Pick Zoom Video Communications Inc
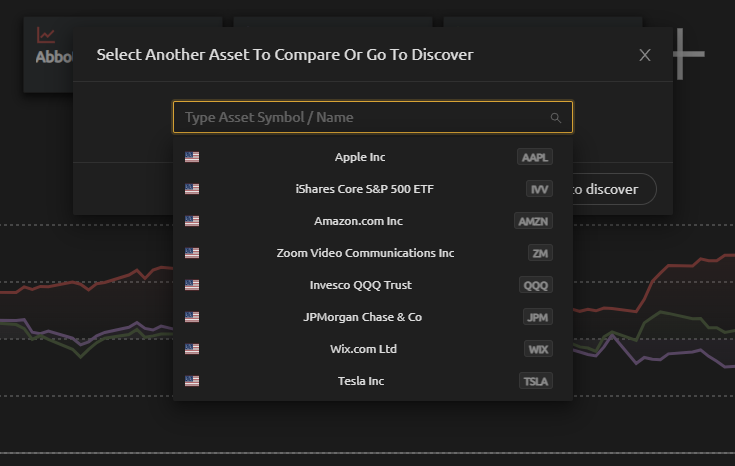The height and width of the screenshot is (466, 735). [365, 253]
